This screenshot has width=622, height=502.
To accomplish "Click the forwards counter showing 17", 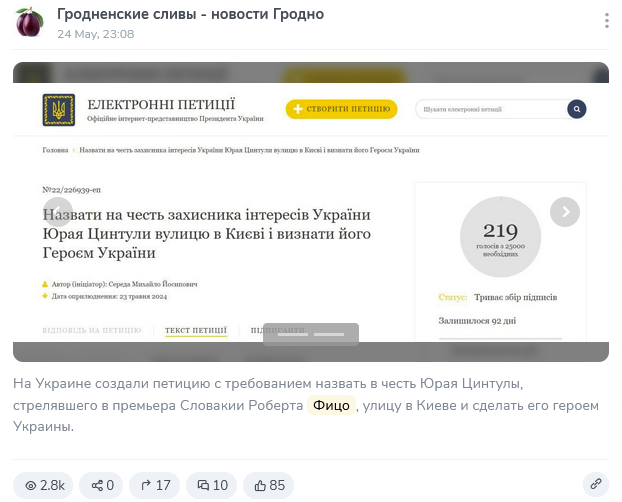I will (155, 485).
